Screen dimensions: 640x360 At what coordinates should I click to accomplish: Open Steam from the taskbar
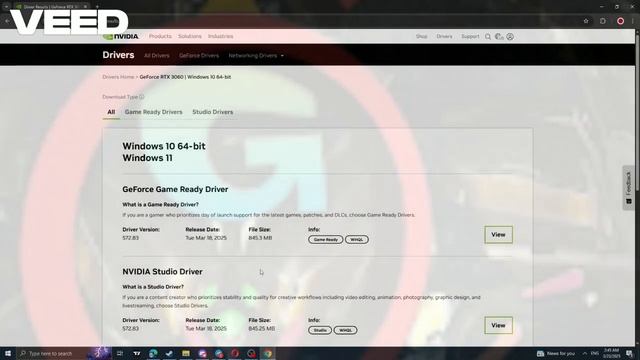[169, 353]
